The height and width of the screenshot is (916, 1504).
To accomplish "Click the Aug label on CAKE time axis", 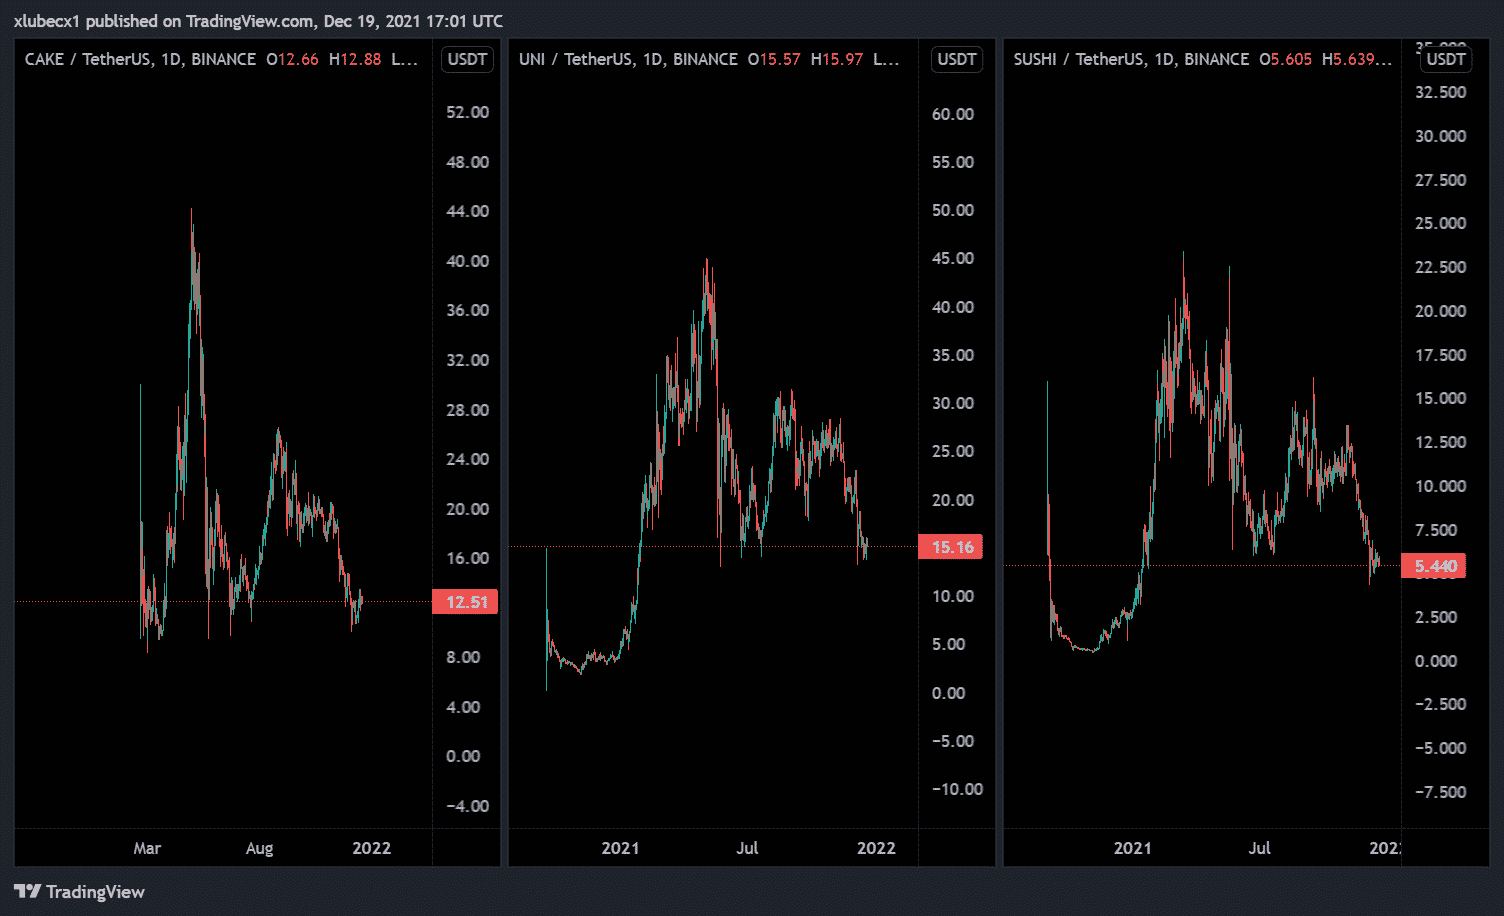I will click(259, 848).
